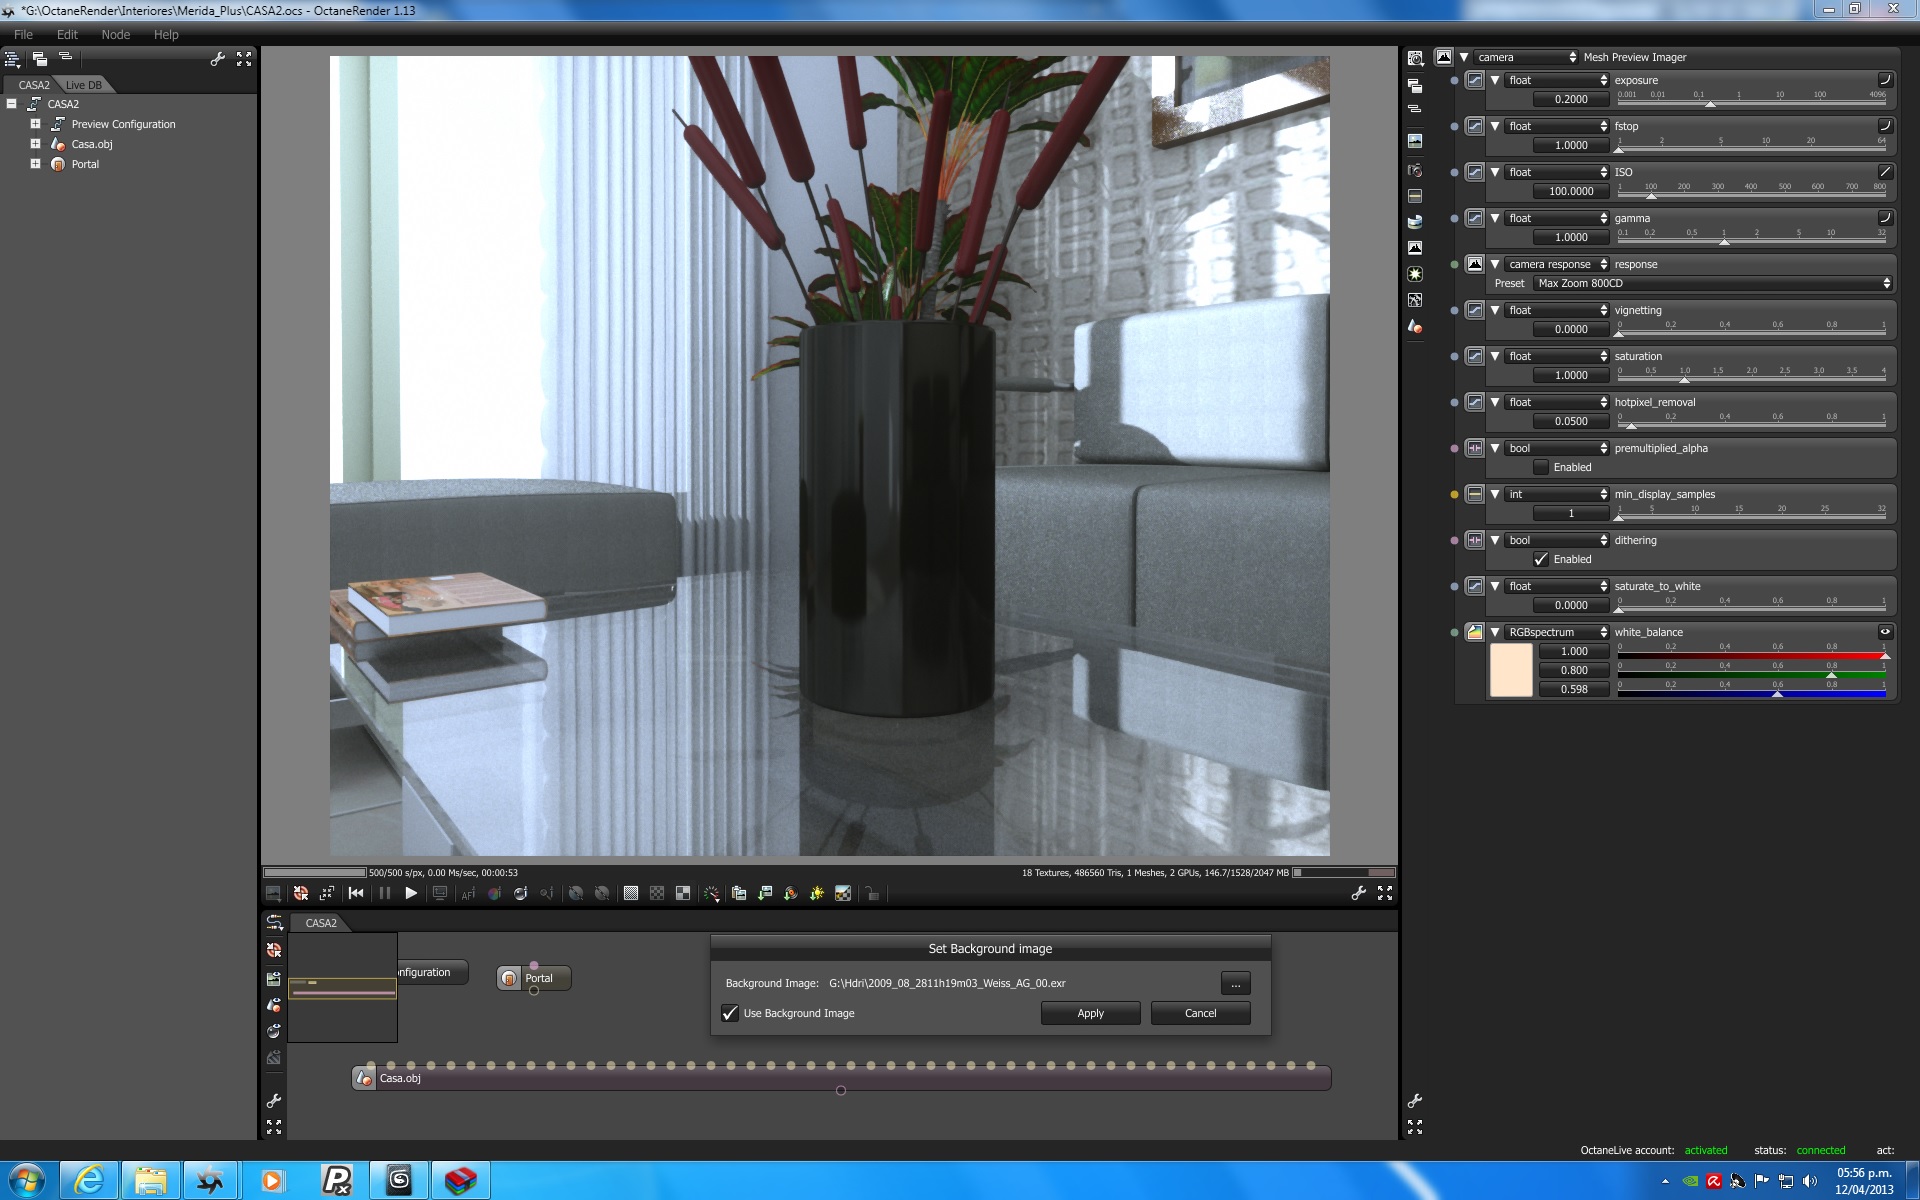The width and height of the screenshot is (1920, 1200).
Task: Expand the Casa.obj tree node
Action: [35, 144]
